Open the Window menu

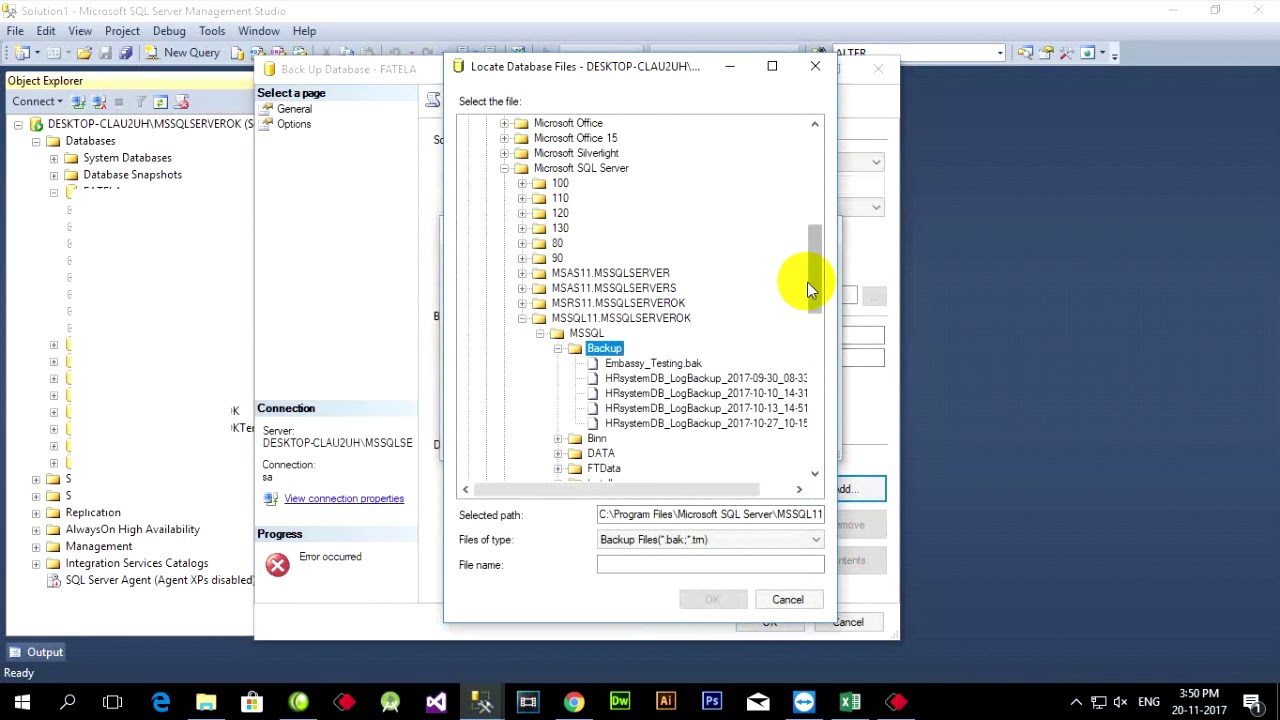259,31
